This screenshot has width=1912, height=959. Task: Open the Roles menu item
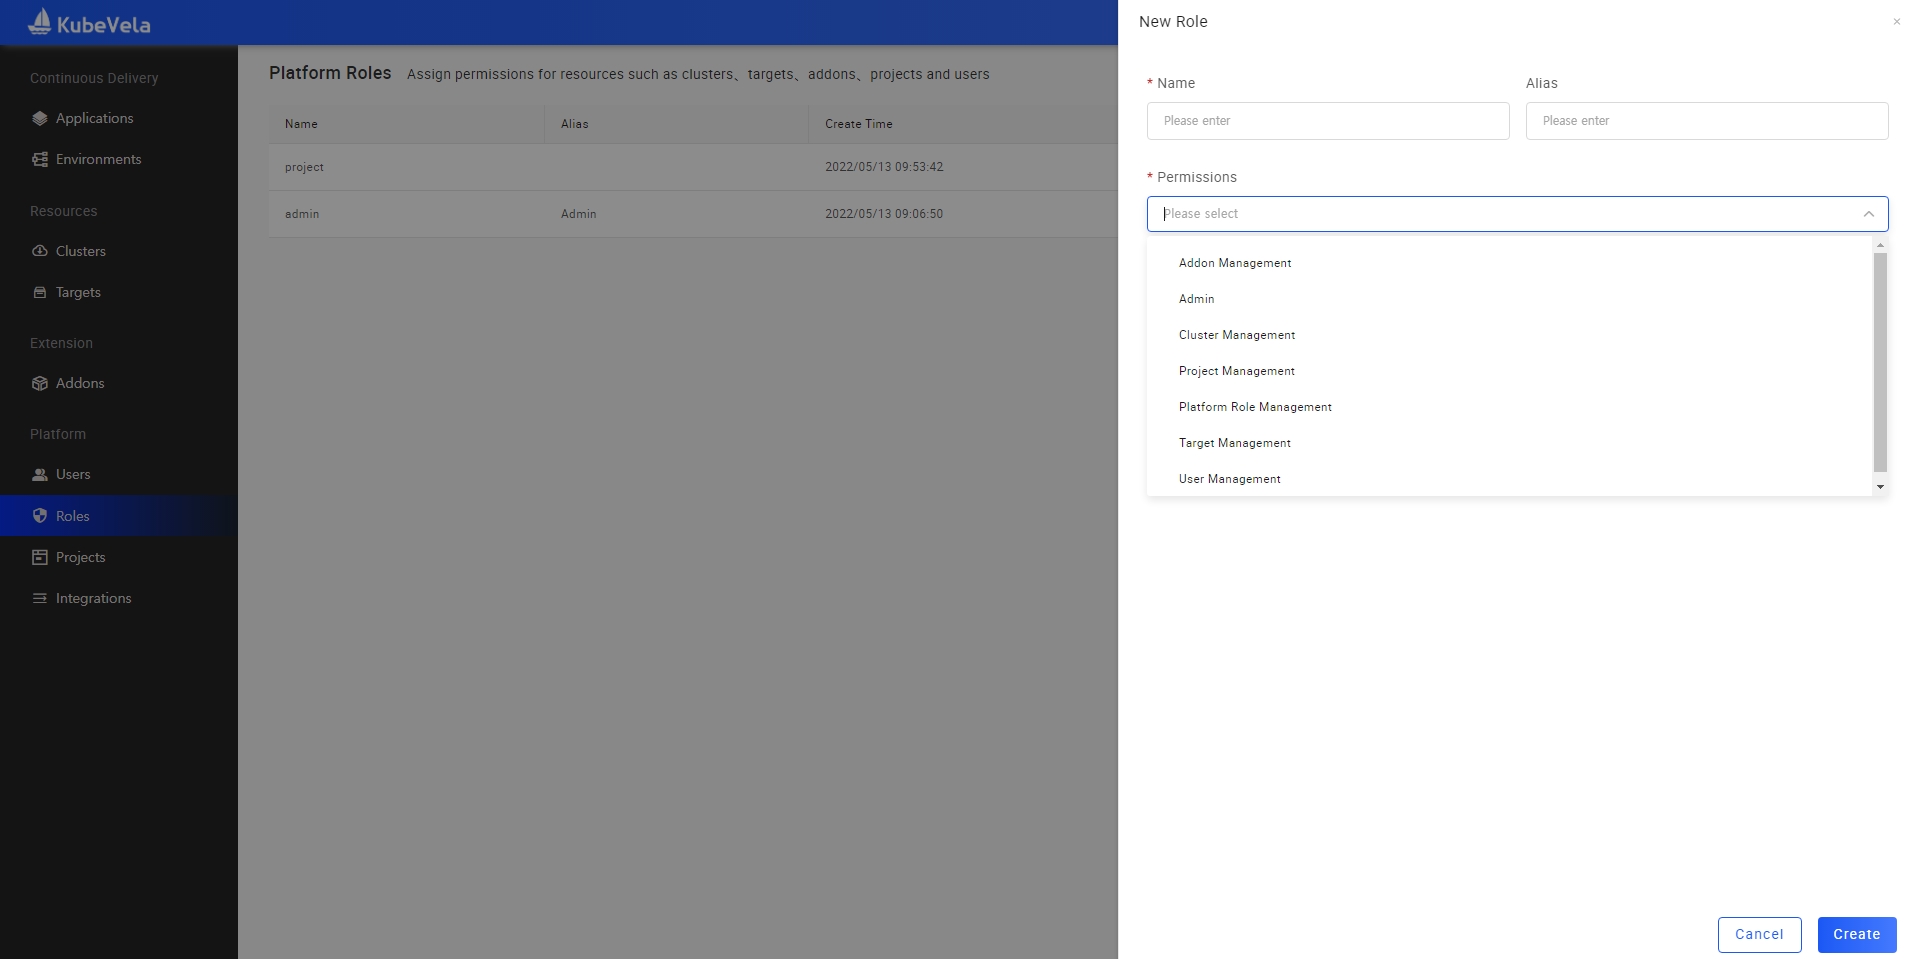pyautogui.click(x=73, y=516)
